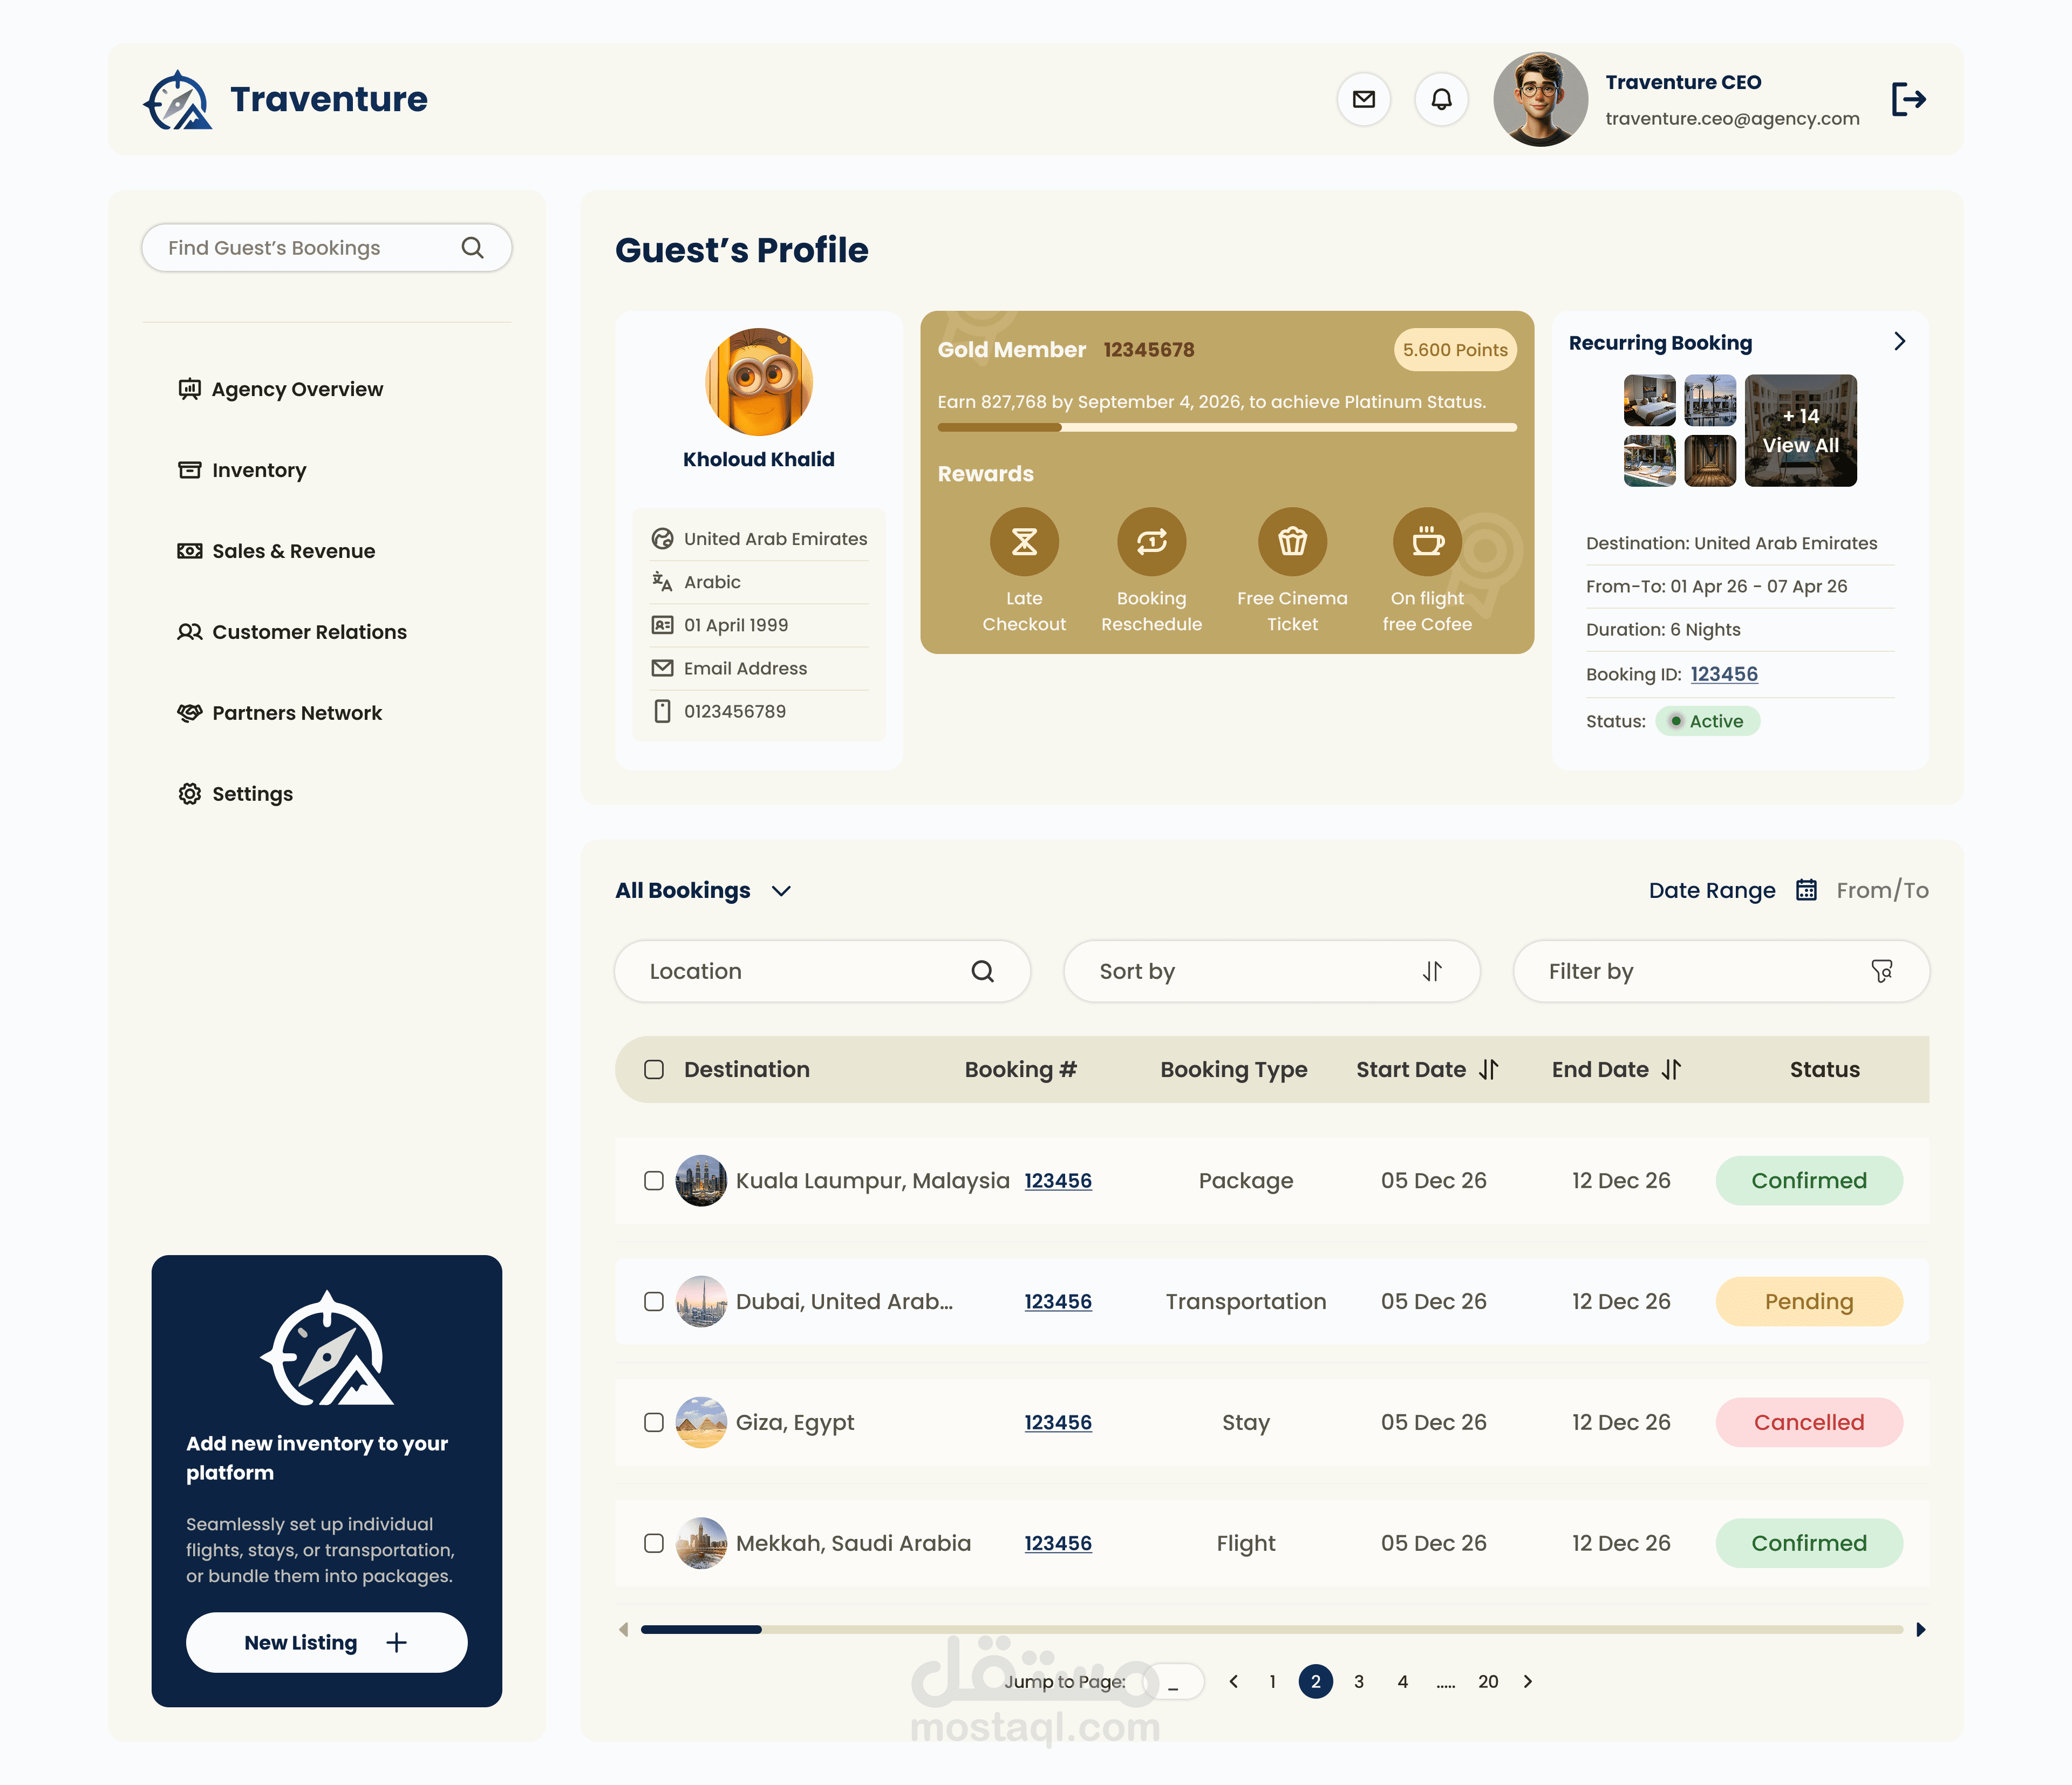Toggle the select-all Destination header checkbox
The width and height of the screenshot is (2072, 1785).
(654, 1070)
